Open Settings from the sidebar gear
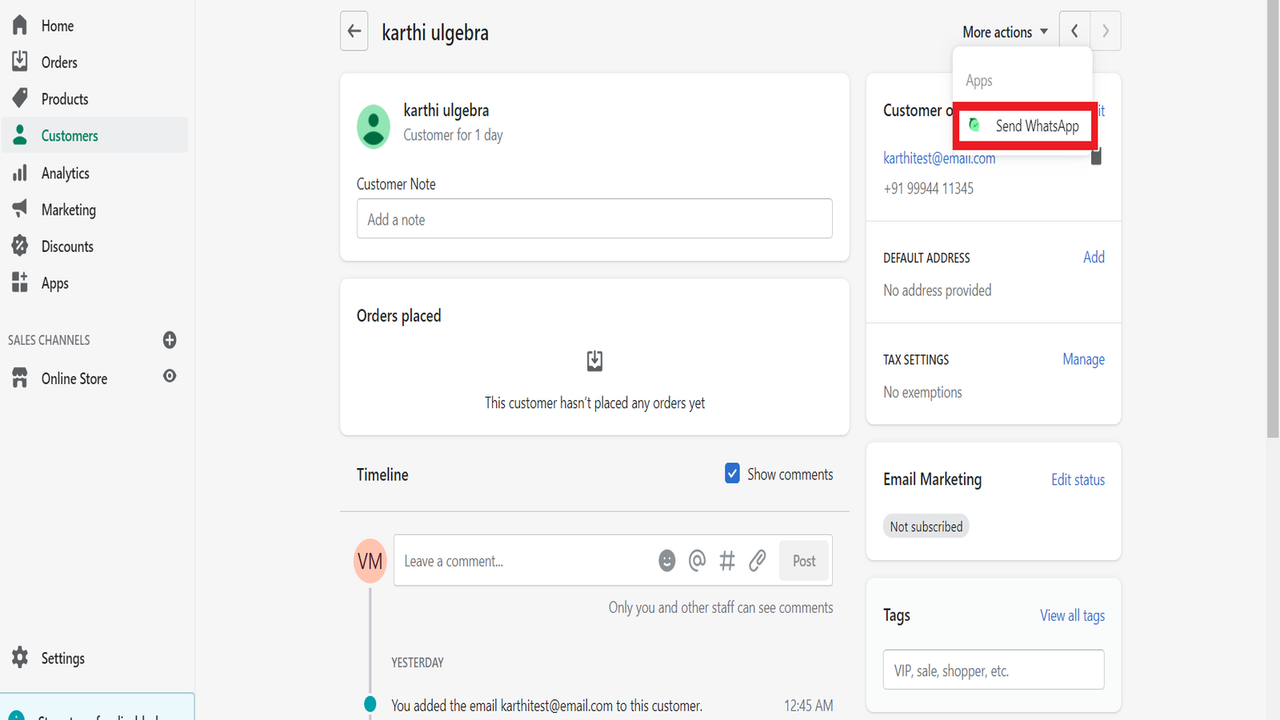This screenshot has height=720, width=1280. coord(62,658)
